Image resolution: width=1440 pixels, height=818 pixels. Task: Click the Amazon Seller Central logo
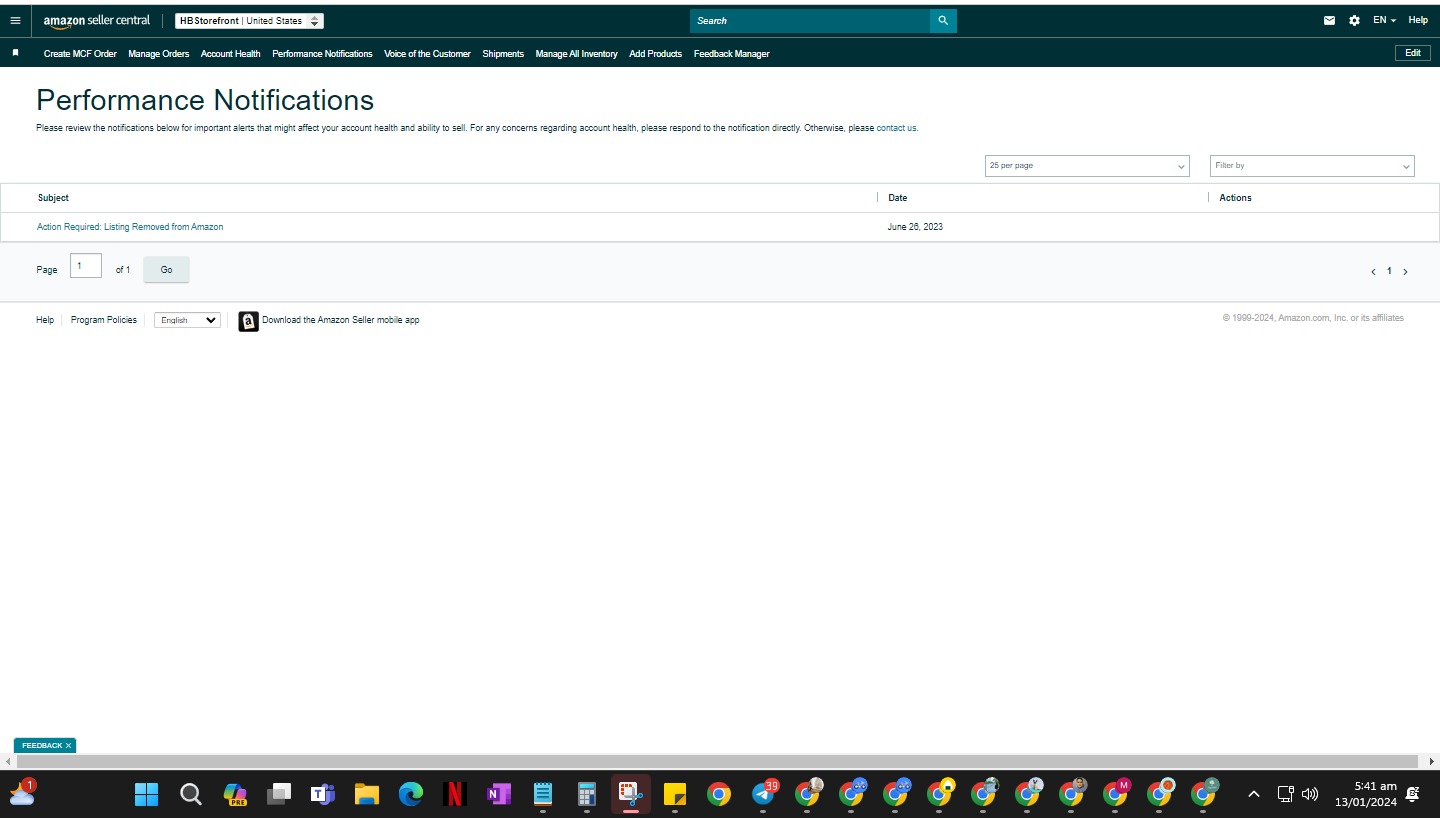click(x=97, y=21)
